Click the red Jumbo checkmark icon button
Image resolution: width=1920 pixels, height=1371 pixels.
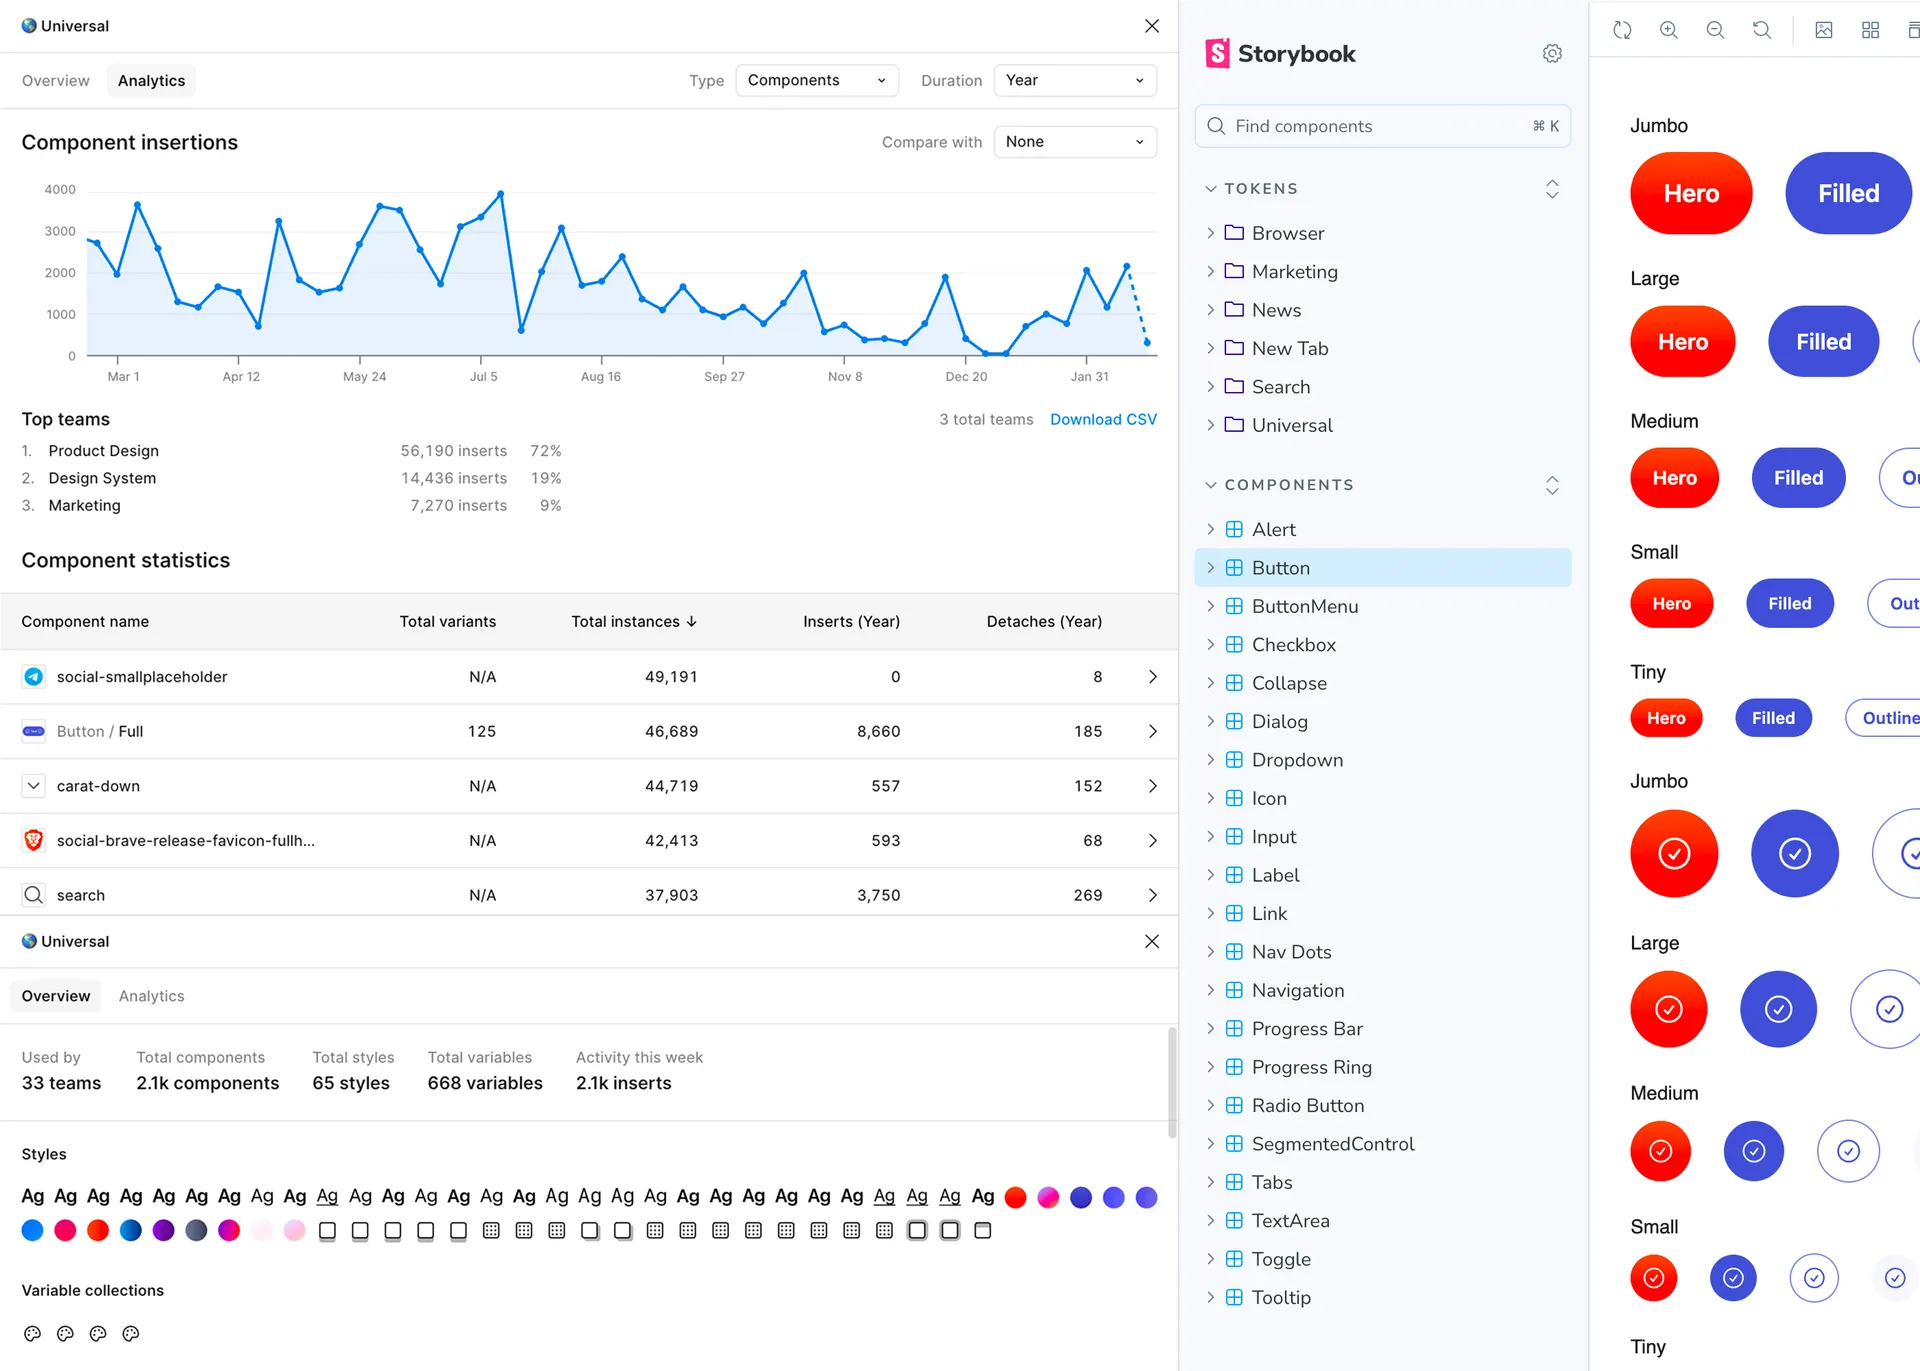point(1674,853)
